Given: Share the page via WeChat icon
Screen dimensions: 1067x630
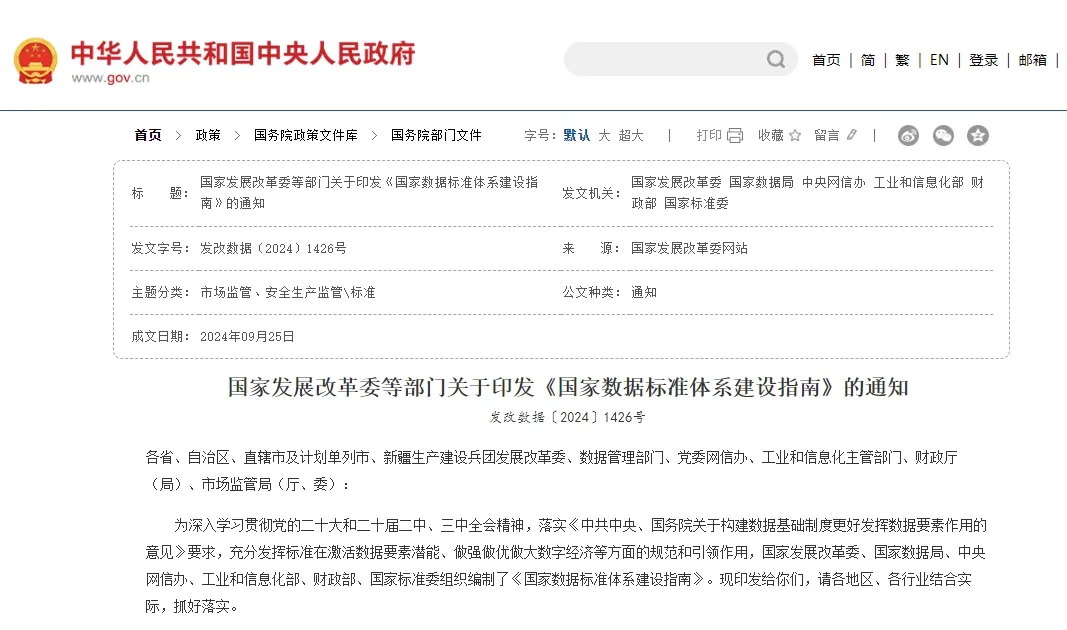Looking at the screenshot, I should (x=943, y=135).
